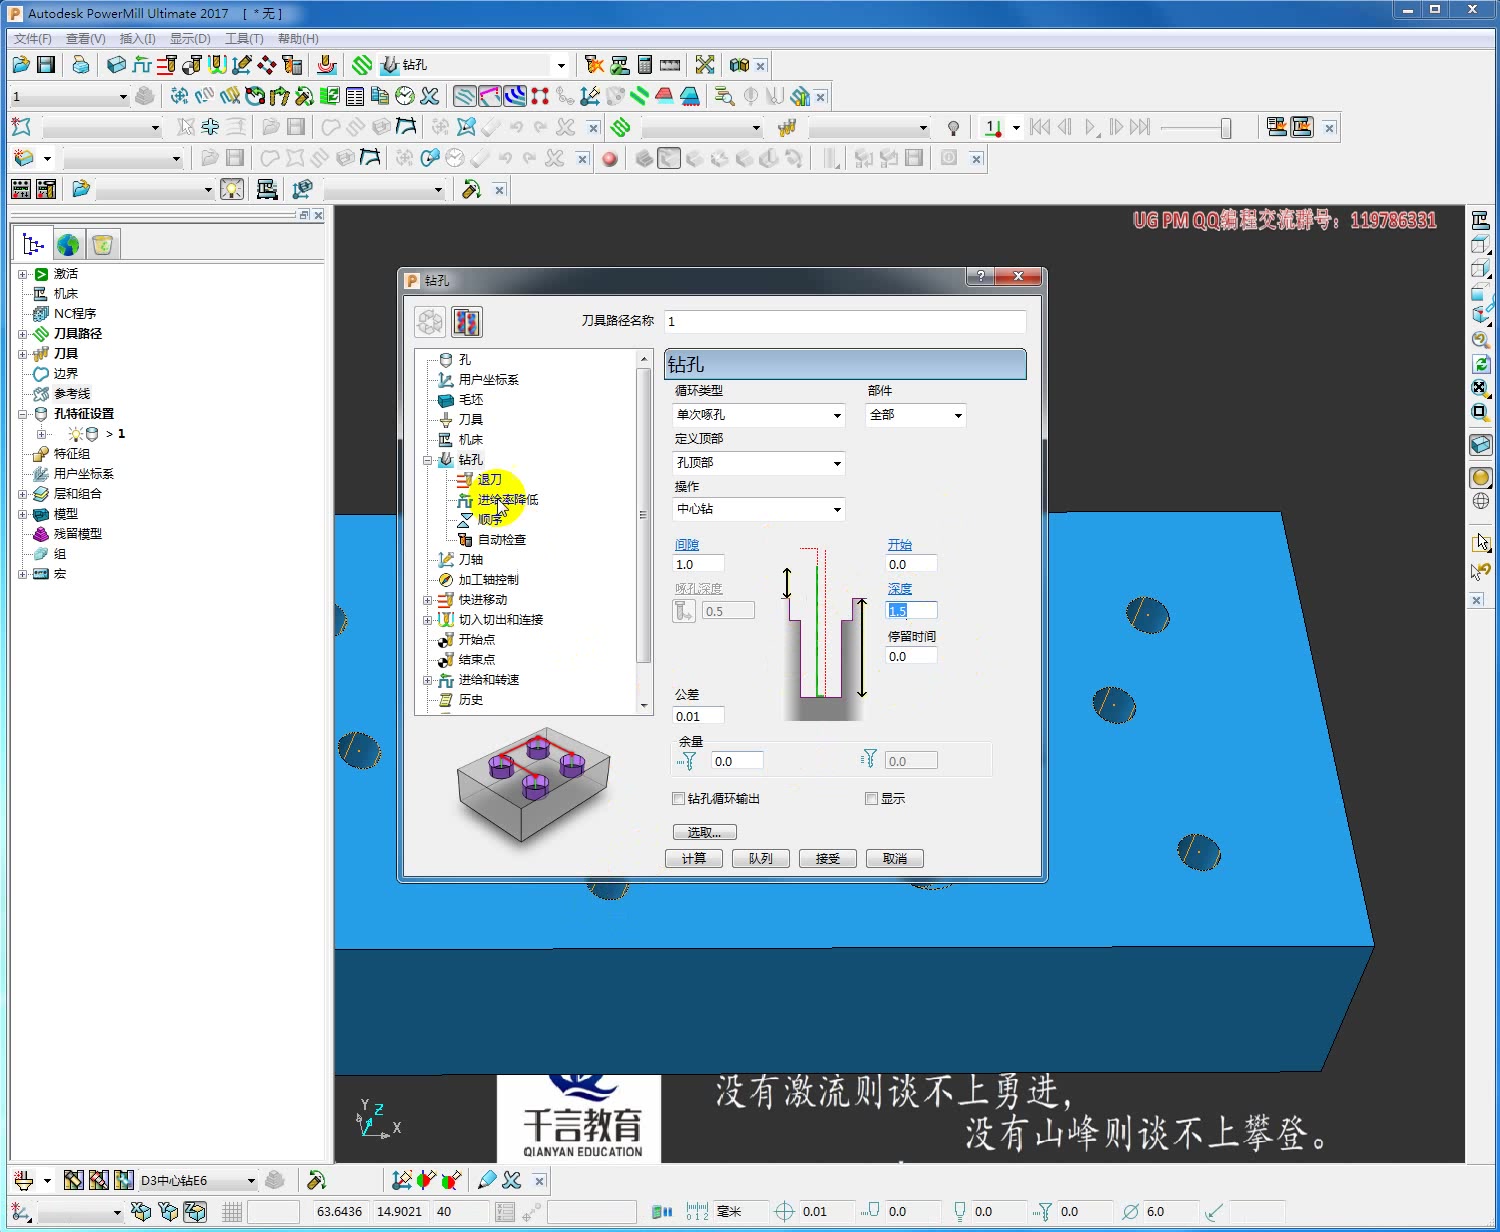Select the explorer tree tab icon
Viewport: 1500px width, 1232px height.
click(33, 244)
